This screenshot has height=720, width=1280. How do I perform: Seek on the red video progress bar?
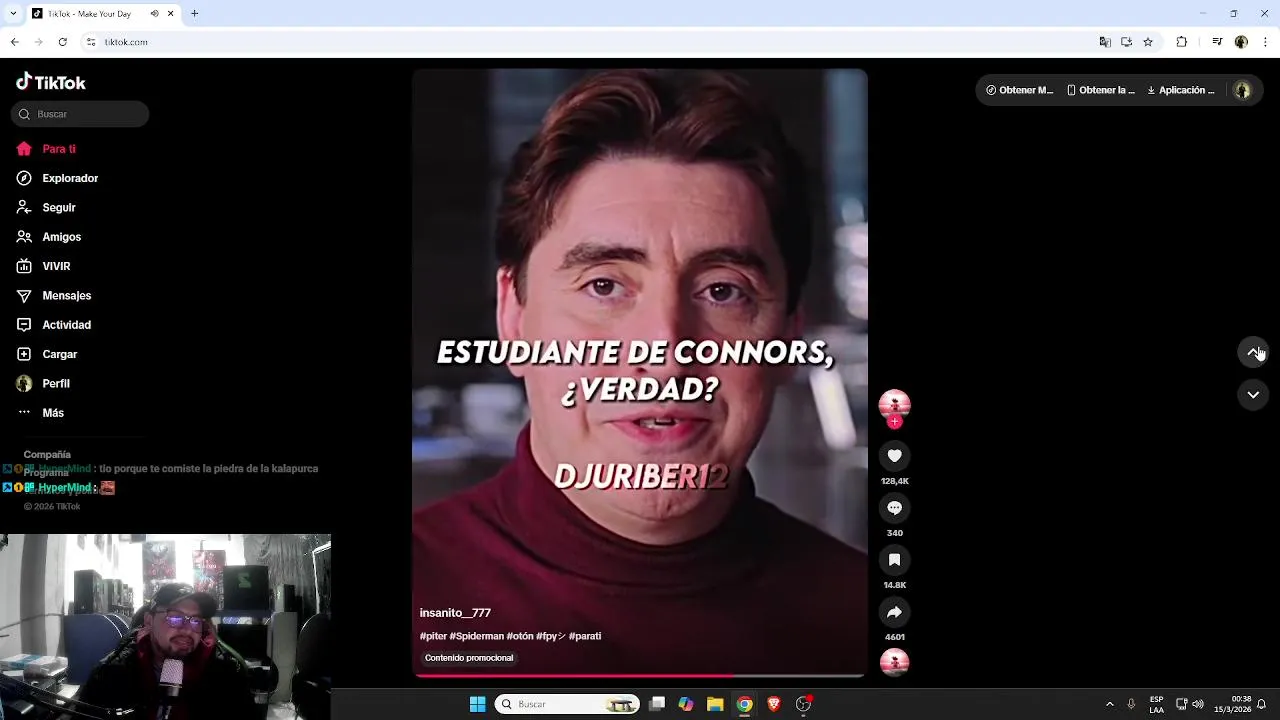[x=640, y=676]
